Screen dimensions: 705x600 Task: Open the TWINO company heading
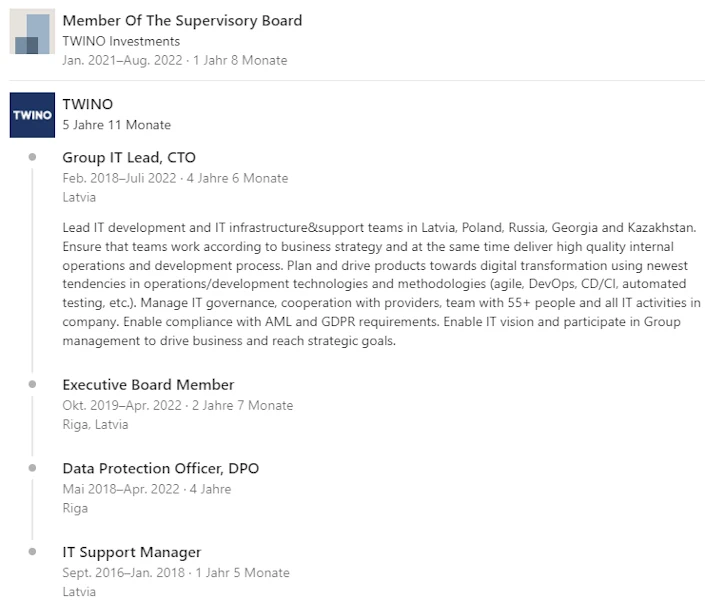pyautogui.click(x=88, y=104)
